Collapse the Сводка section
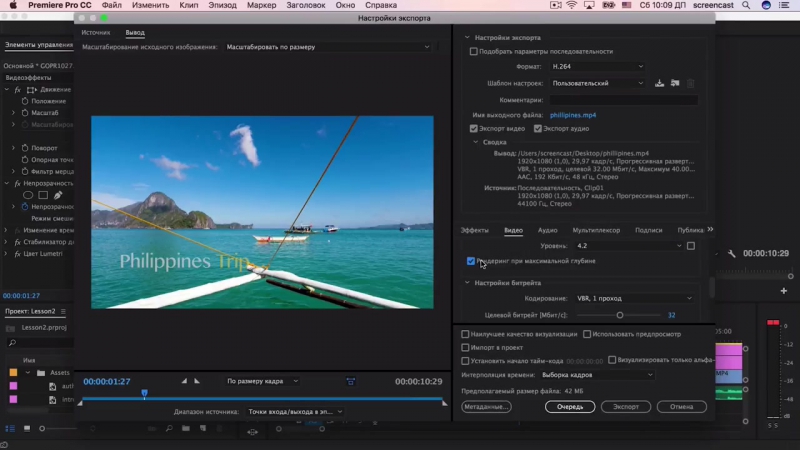The height and width of the screenshot is (450, 800). [x=475, y=142]
